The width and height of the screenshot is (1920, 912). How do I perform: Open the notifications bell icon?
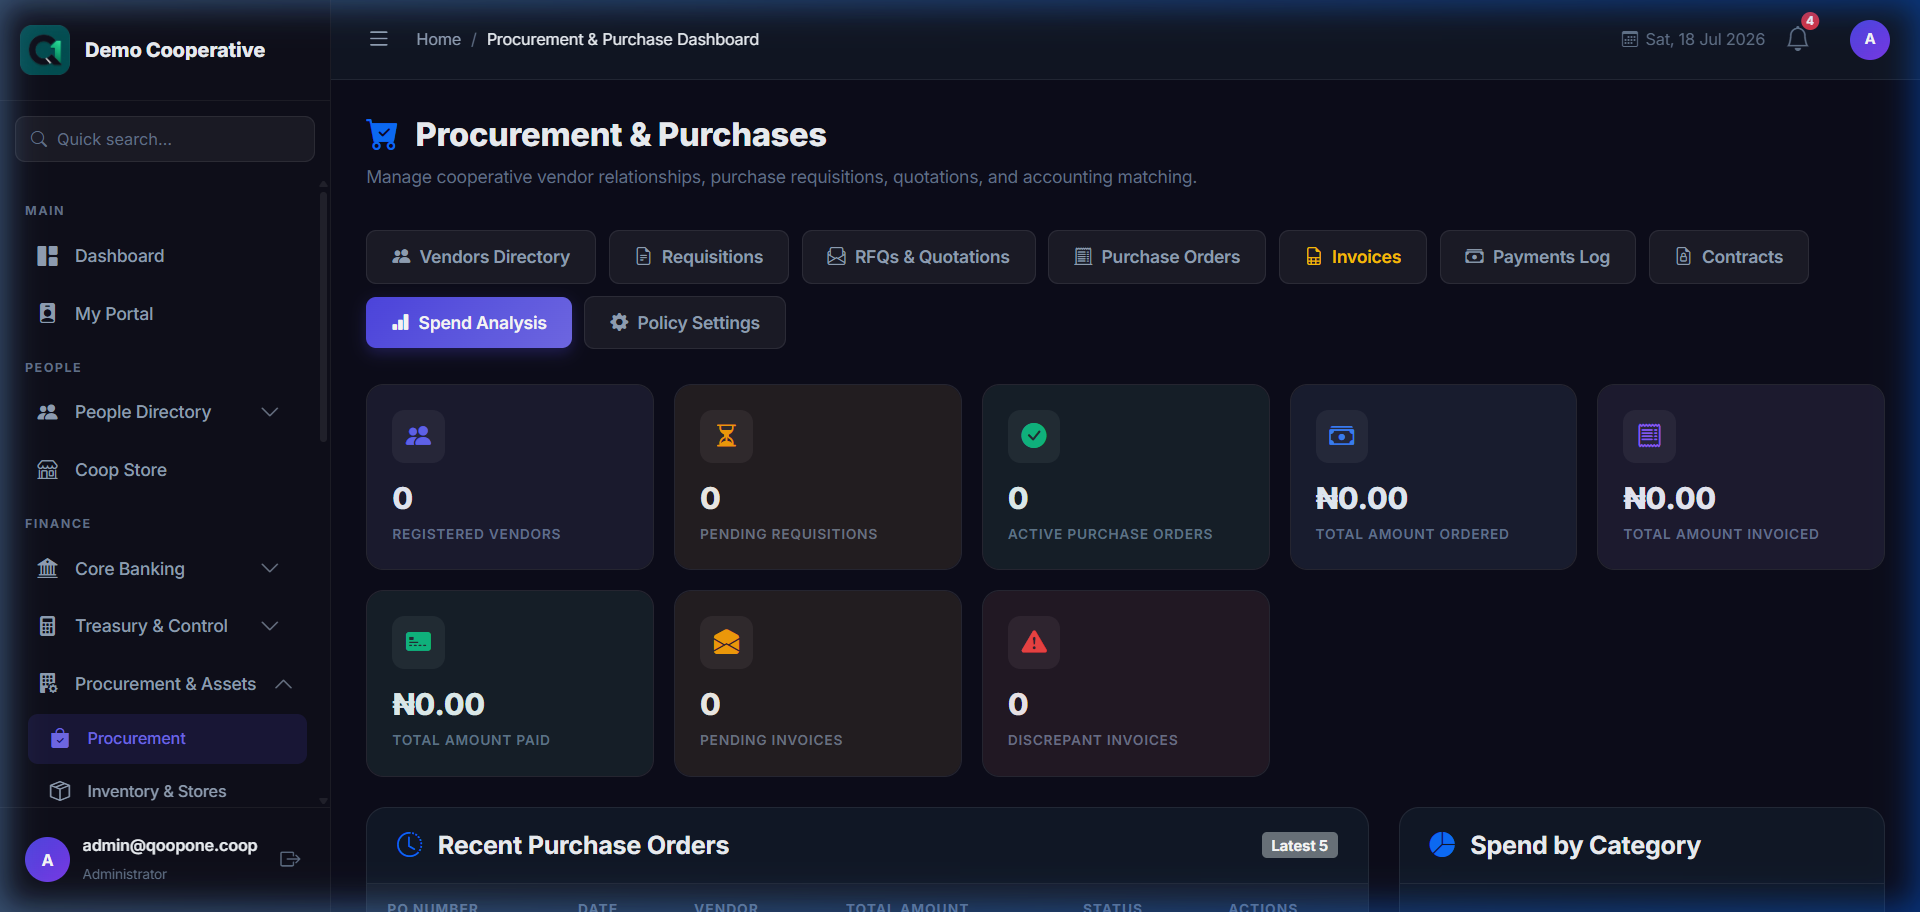[1797, 39]
